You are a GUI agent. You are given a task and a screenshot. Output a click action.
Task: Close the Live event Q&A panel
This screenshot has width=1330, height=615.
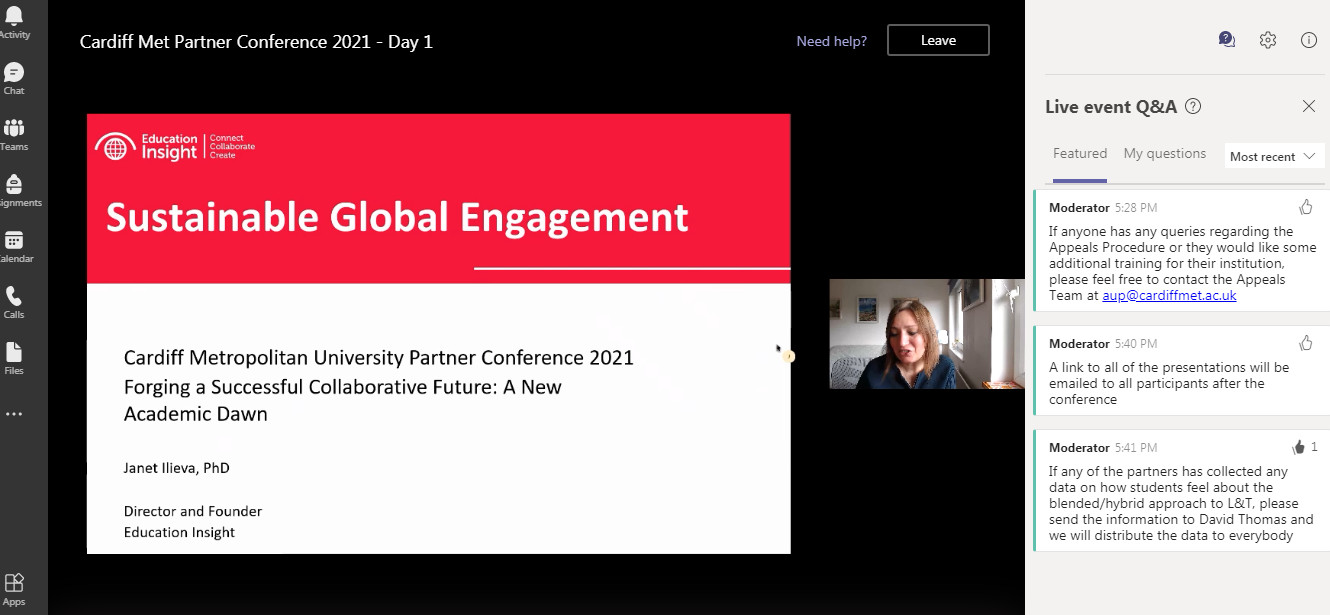point(1309,106)
